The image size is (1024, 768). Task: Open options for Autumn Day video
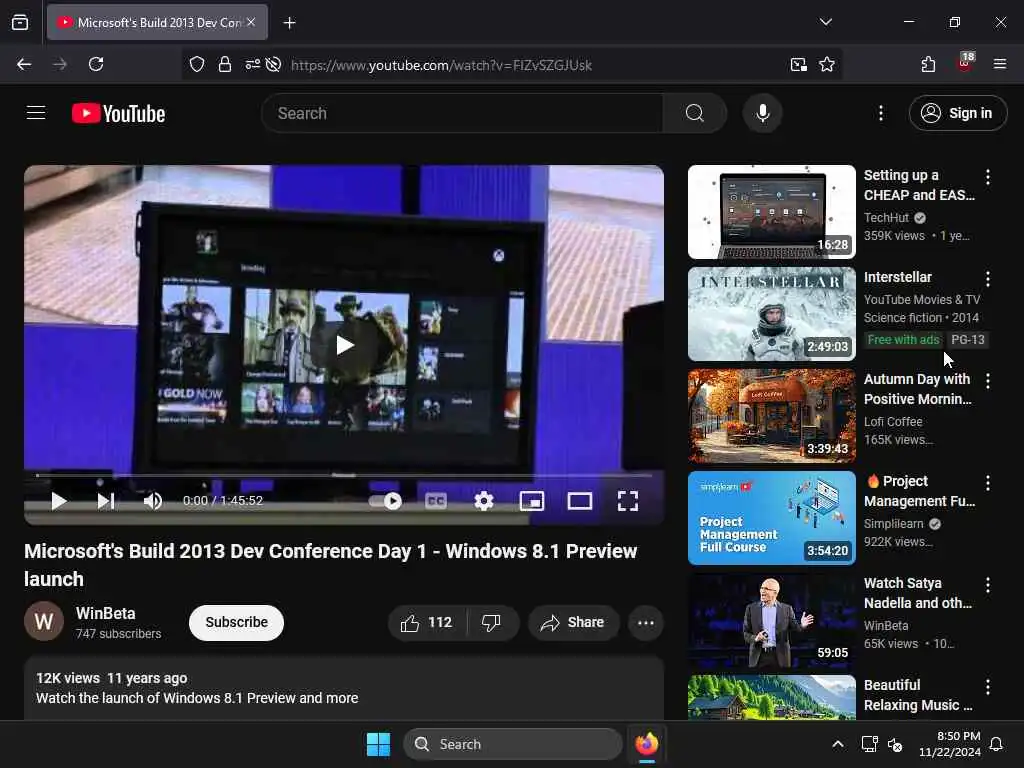point(987,381)
